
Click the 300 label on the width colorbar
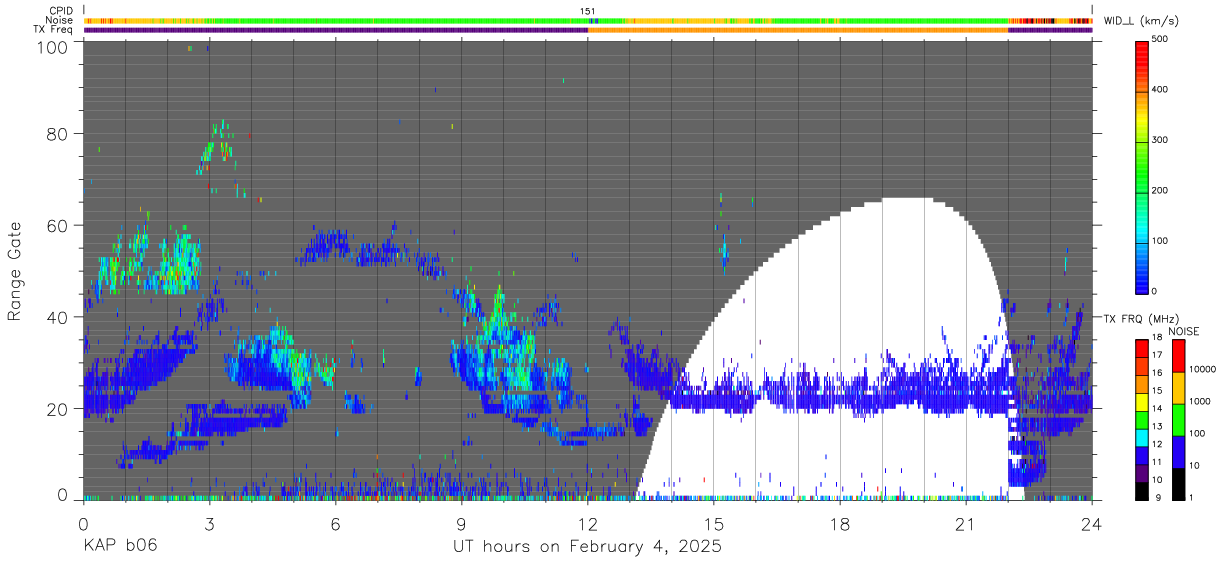[x=1161, y=140]
